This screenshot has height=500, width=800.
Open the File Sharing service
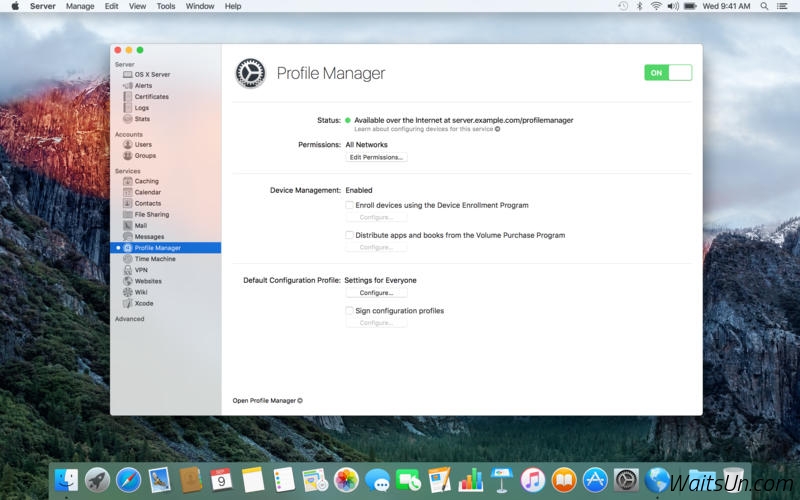pos(146,214)
